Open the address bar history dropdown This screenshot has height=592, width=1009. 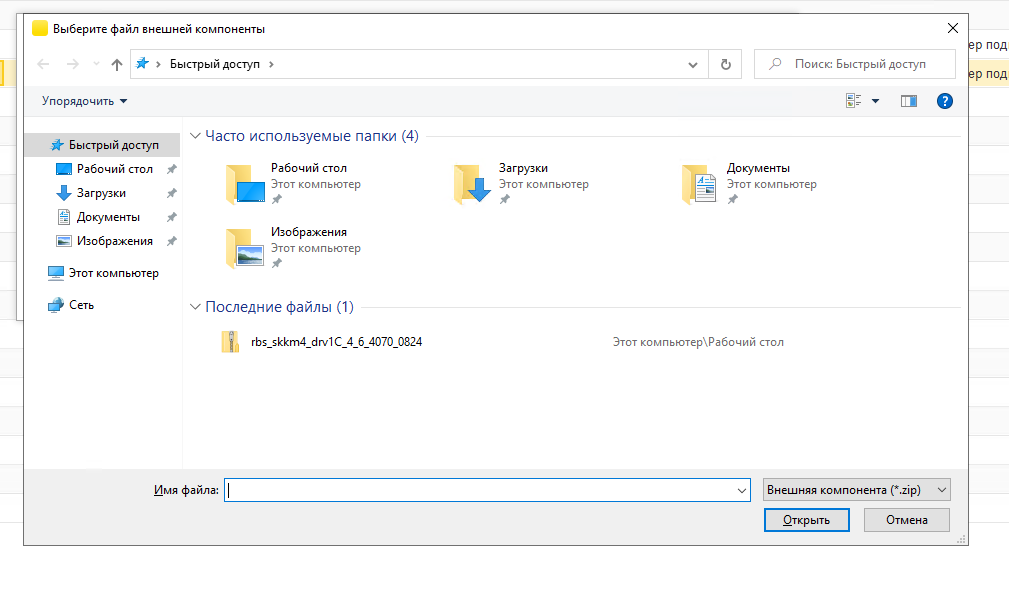(692, 64)
